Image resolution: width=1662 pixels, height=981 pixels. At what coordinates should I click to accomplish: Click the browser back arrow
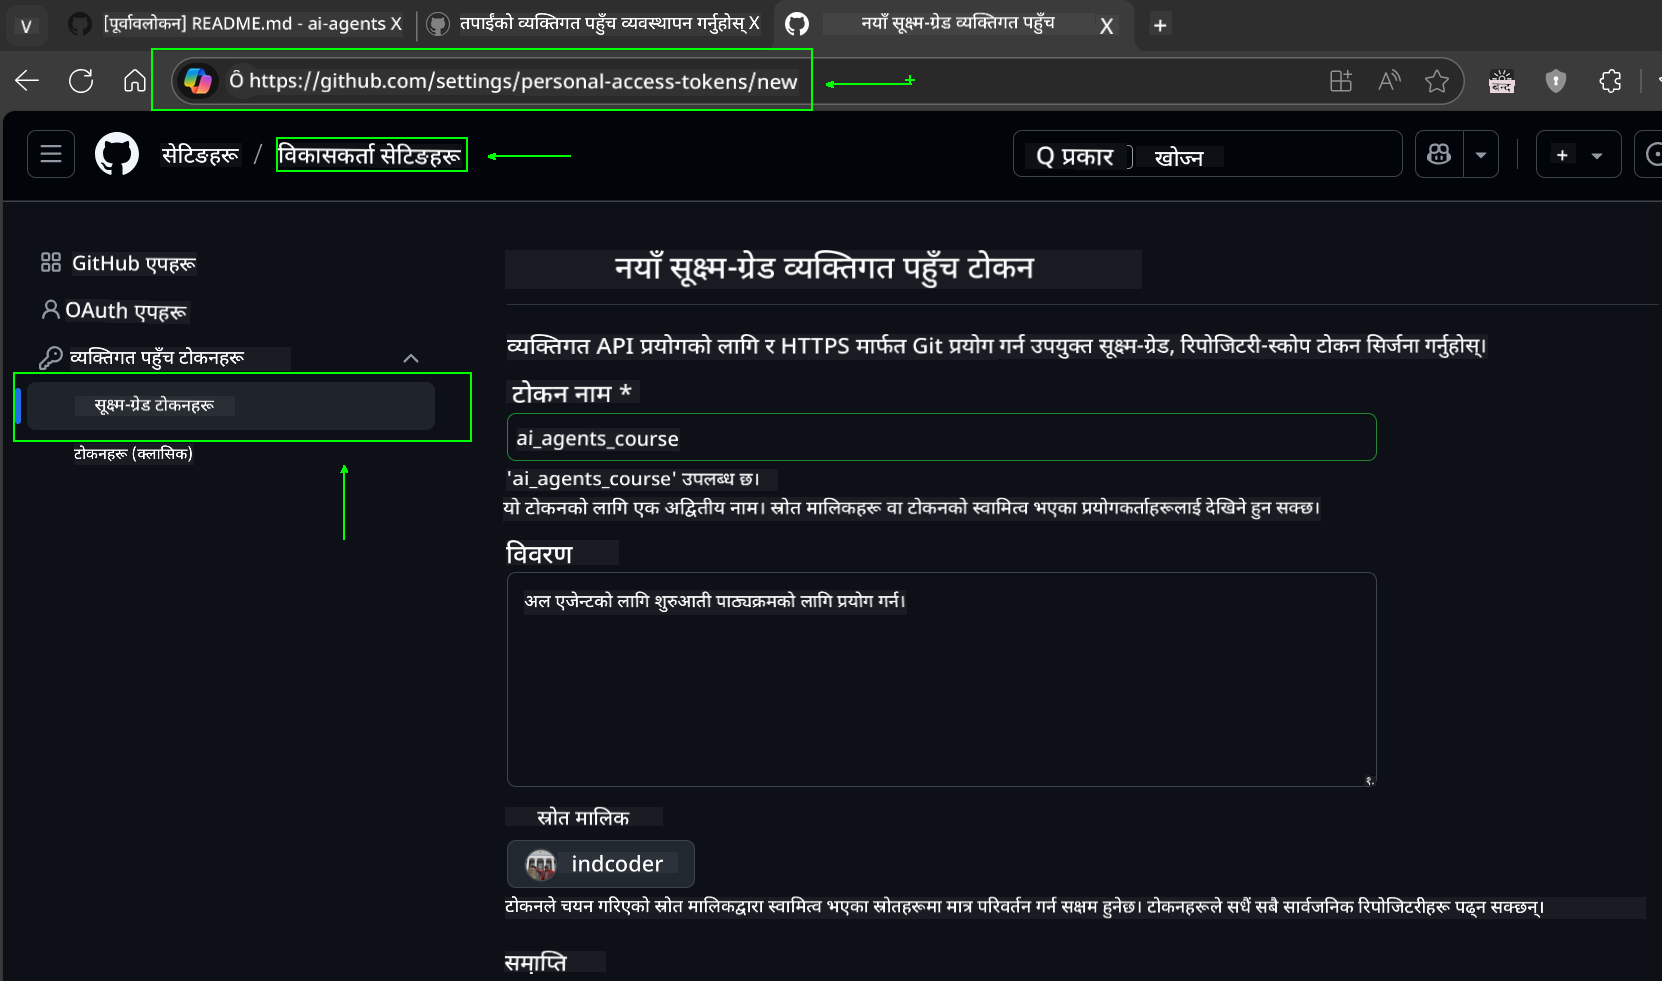(27, 81)
